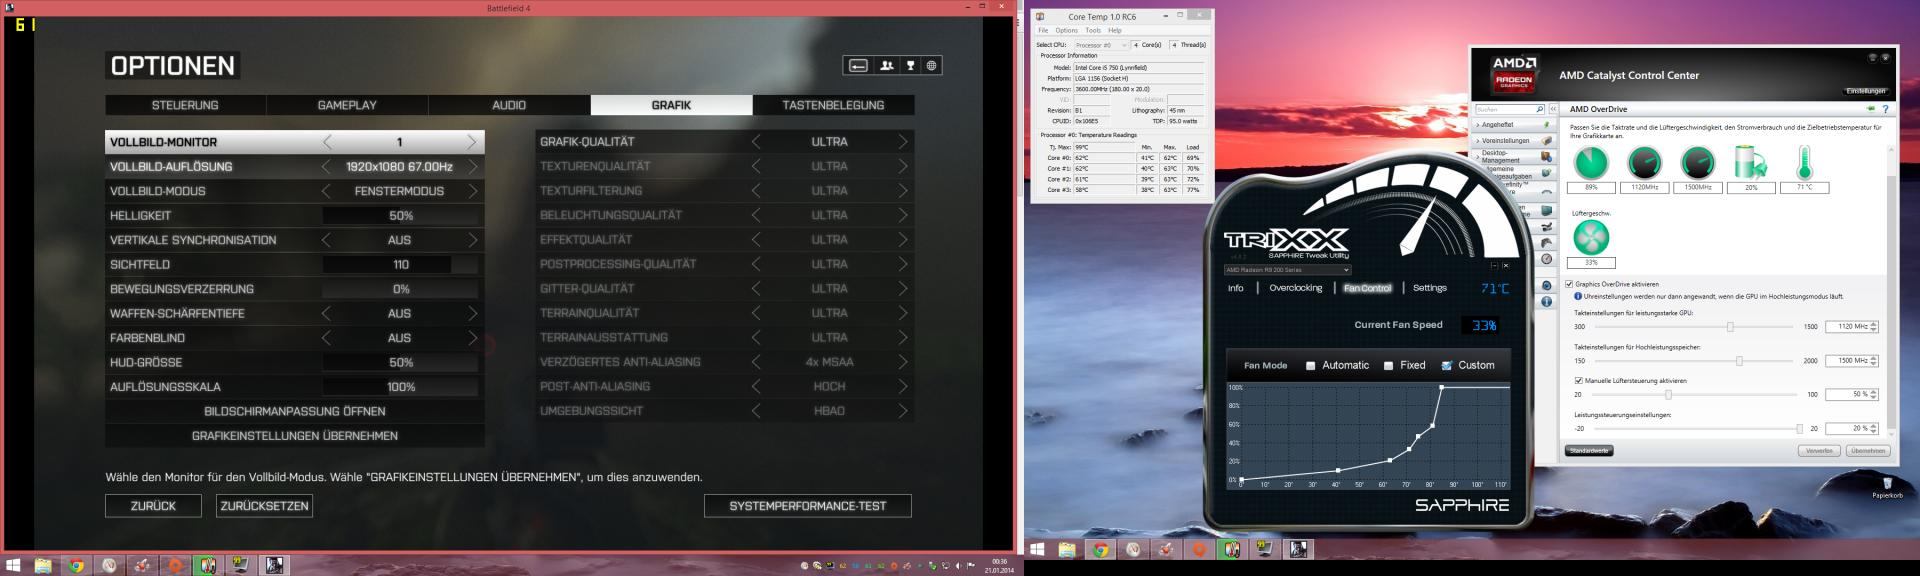Click right arrow of Vertikale Synchronisation

coord(472,240)
